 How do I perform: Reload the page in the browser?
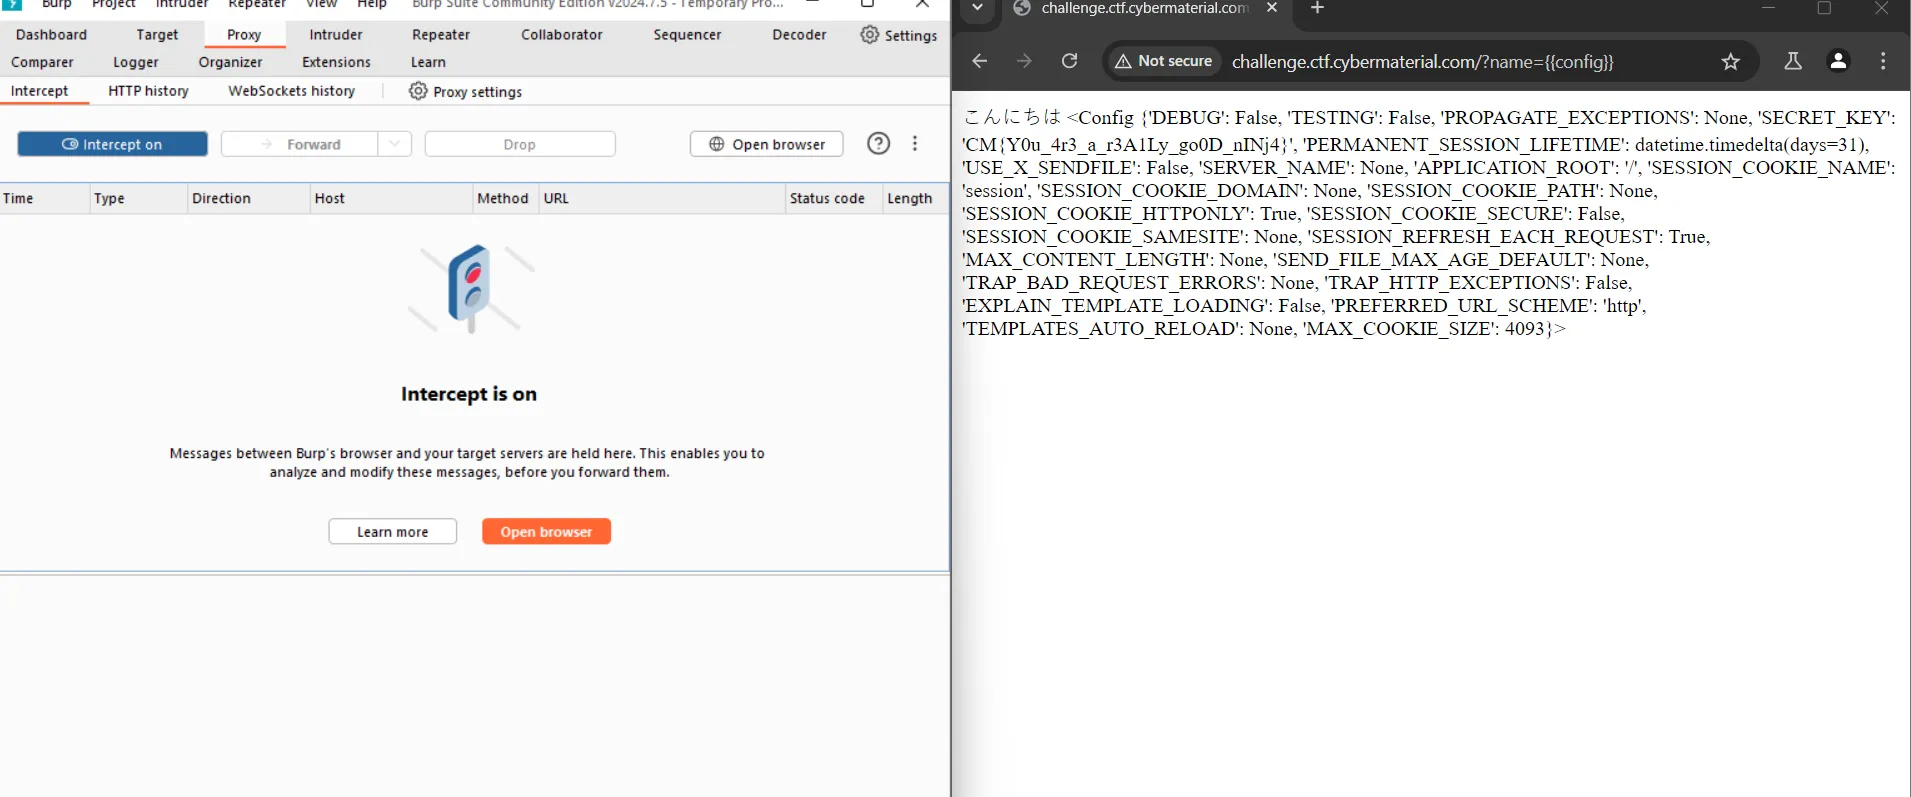point(1069,61)
